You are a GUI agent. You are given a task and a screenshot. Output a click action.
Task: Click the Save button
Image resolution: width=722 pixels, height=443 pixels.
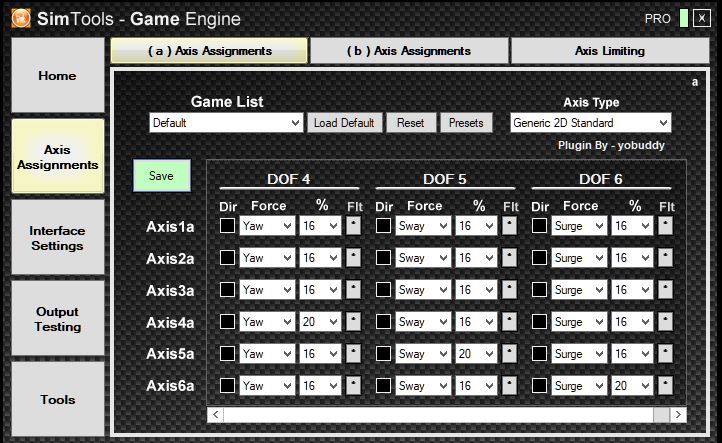click(x=162, y=175)
